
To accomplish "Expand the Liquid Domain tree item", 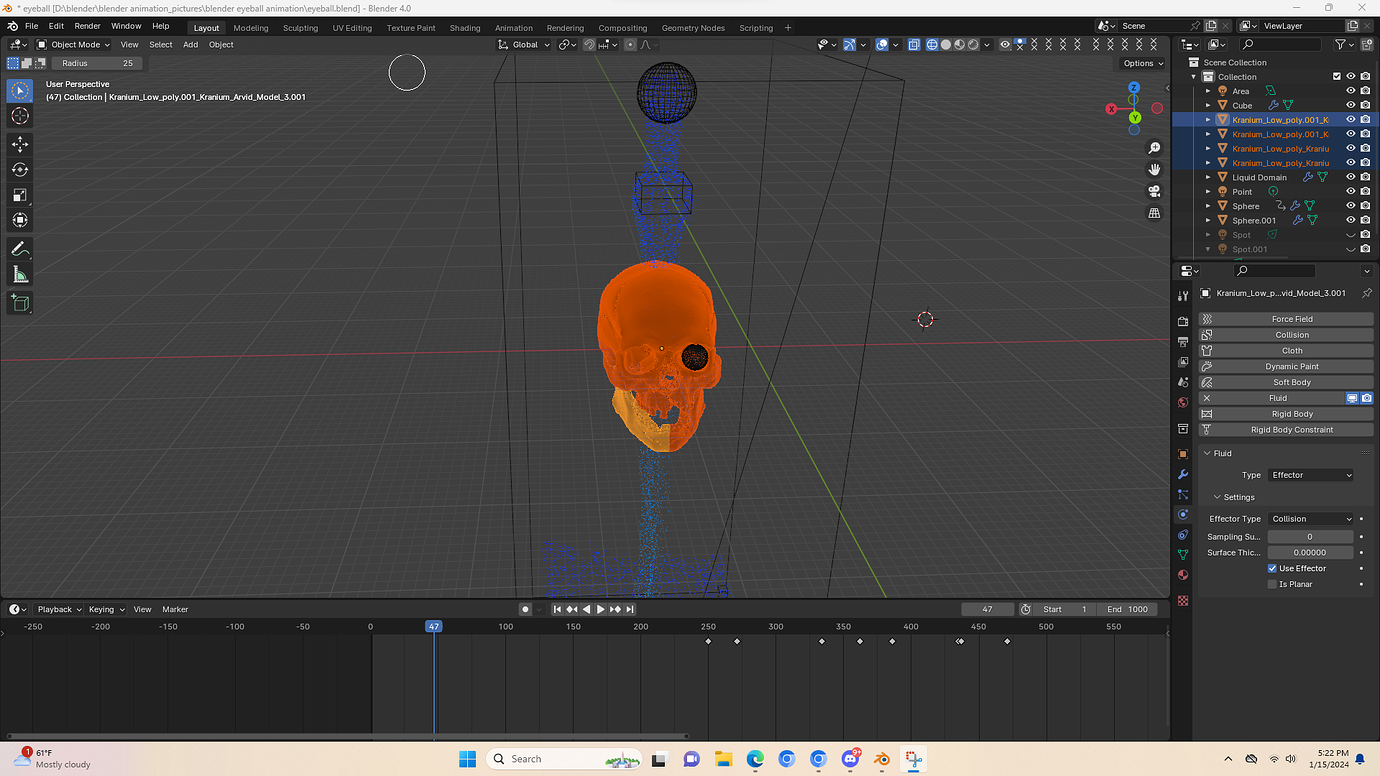I will [1208, 177].
